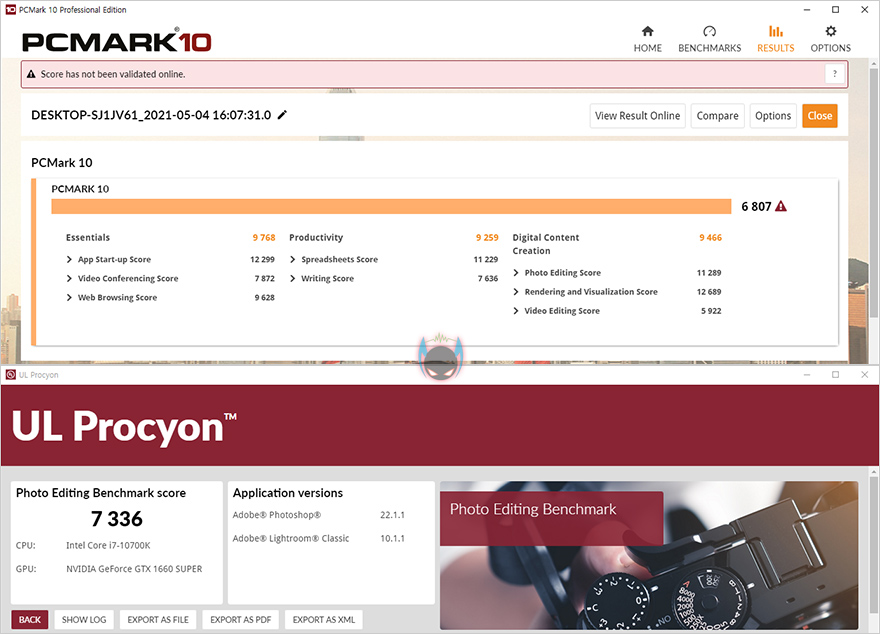Click NVIDIA GeForce GTX 1660 SUPER text
This screenshot has height=634, width=880.
[x=134, y=569]
